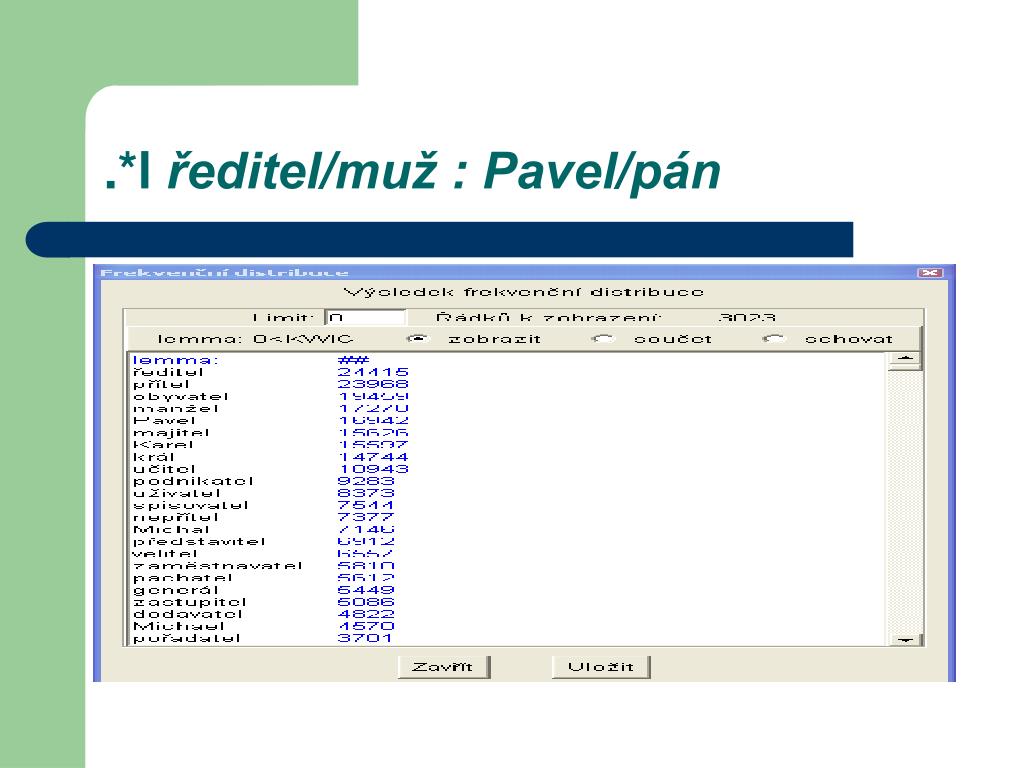Screen dimensions: 1024x768
Task: Click the '##' frequency column header
Action: 353,360
